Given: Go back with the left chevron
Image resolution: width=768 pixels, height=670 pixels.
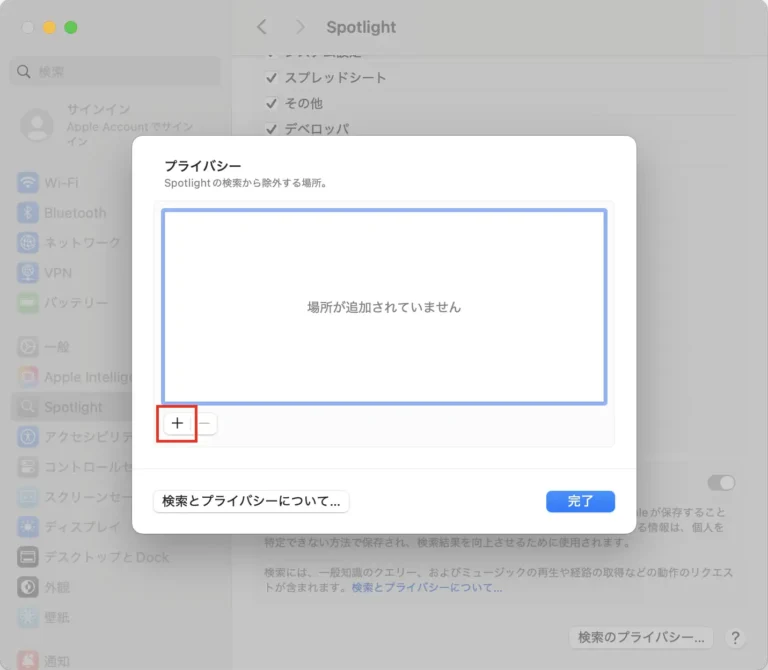Looking at the screenshot, I should [262, 27].
